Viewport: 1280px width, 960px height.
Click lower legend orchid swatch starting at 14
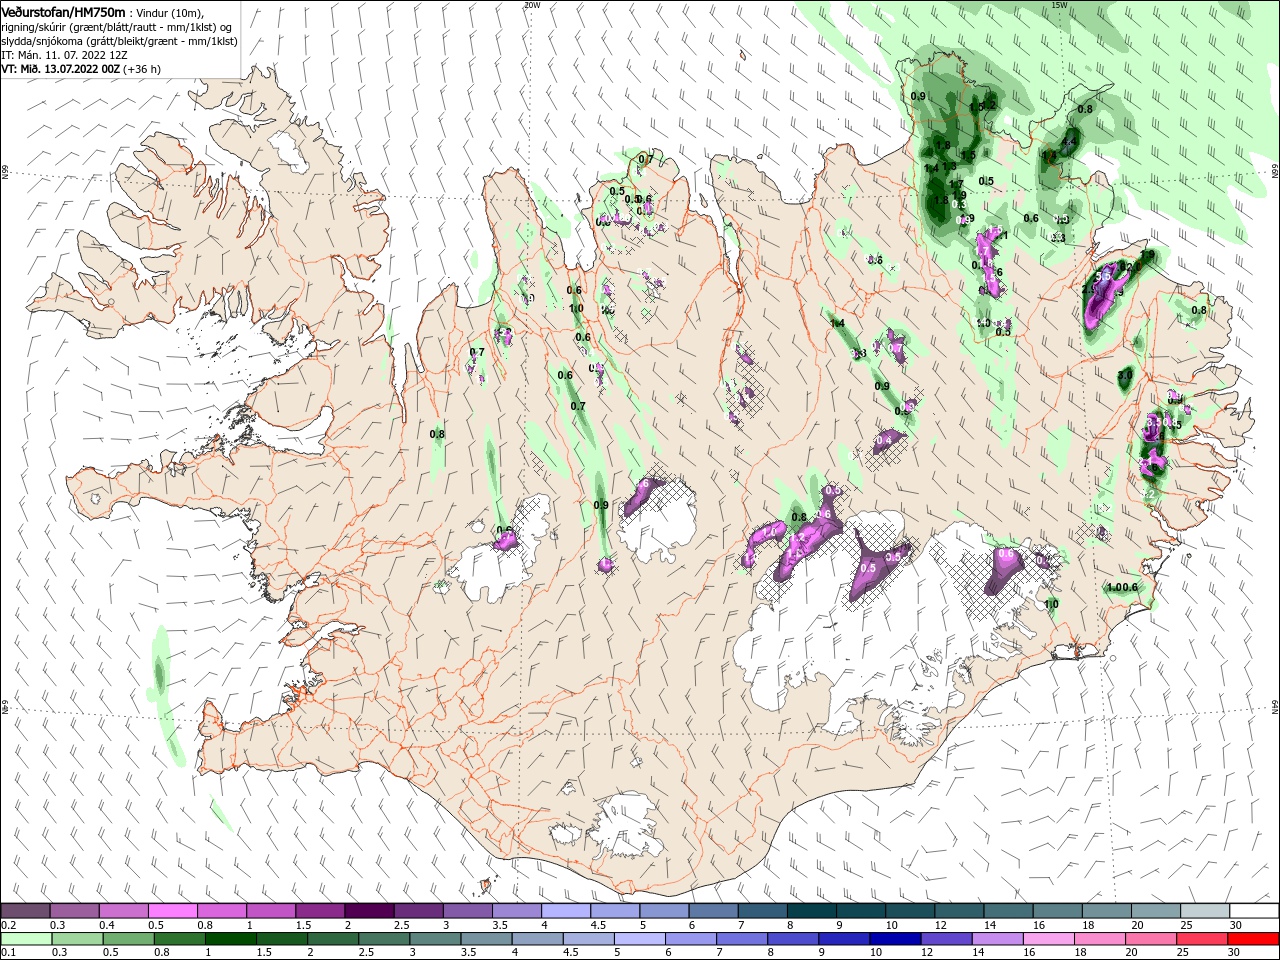(x=998, y=938)
